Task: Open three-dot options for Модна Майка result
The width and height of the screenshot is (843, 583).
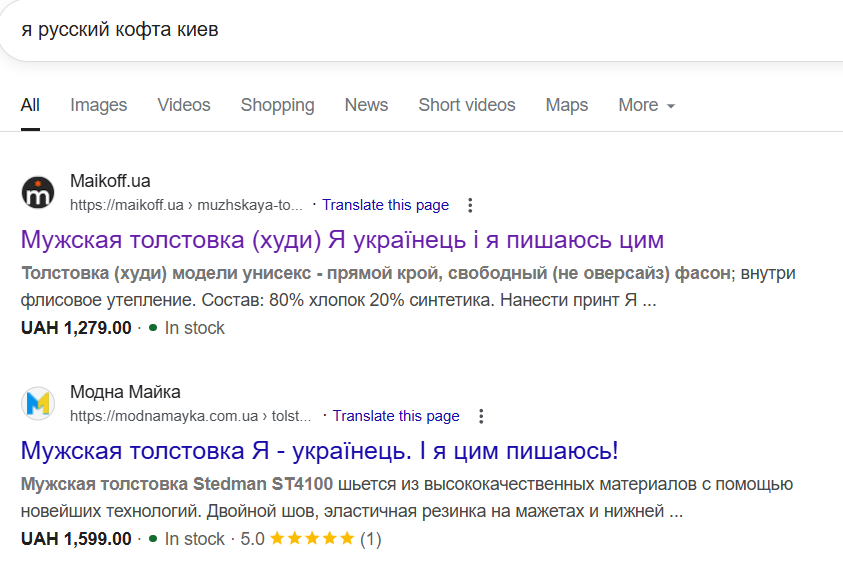Action: pos(481,416)
